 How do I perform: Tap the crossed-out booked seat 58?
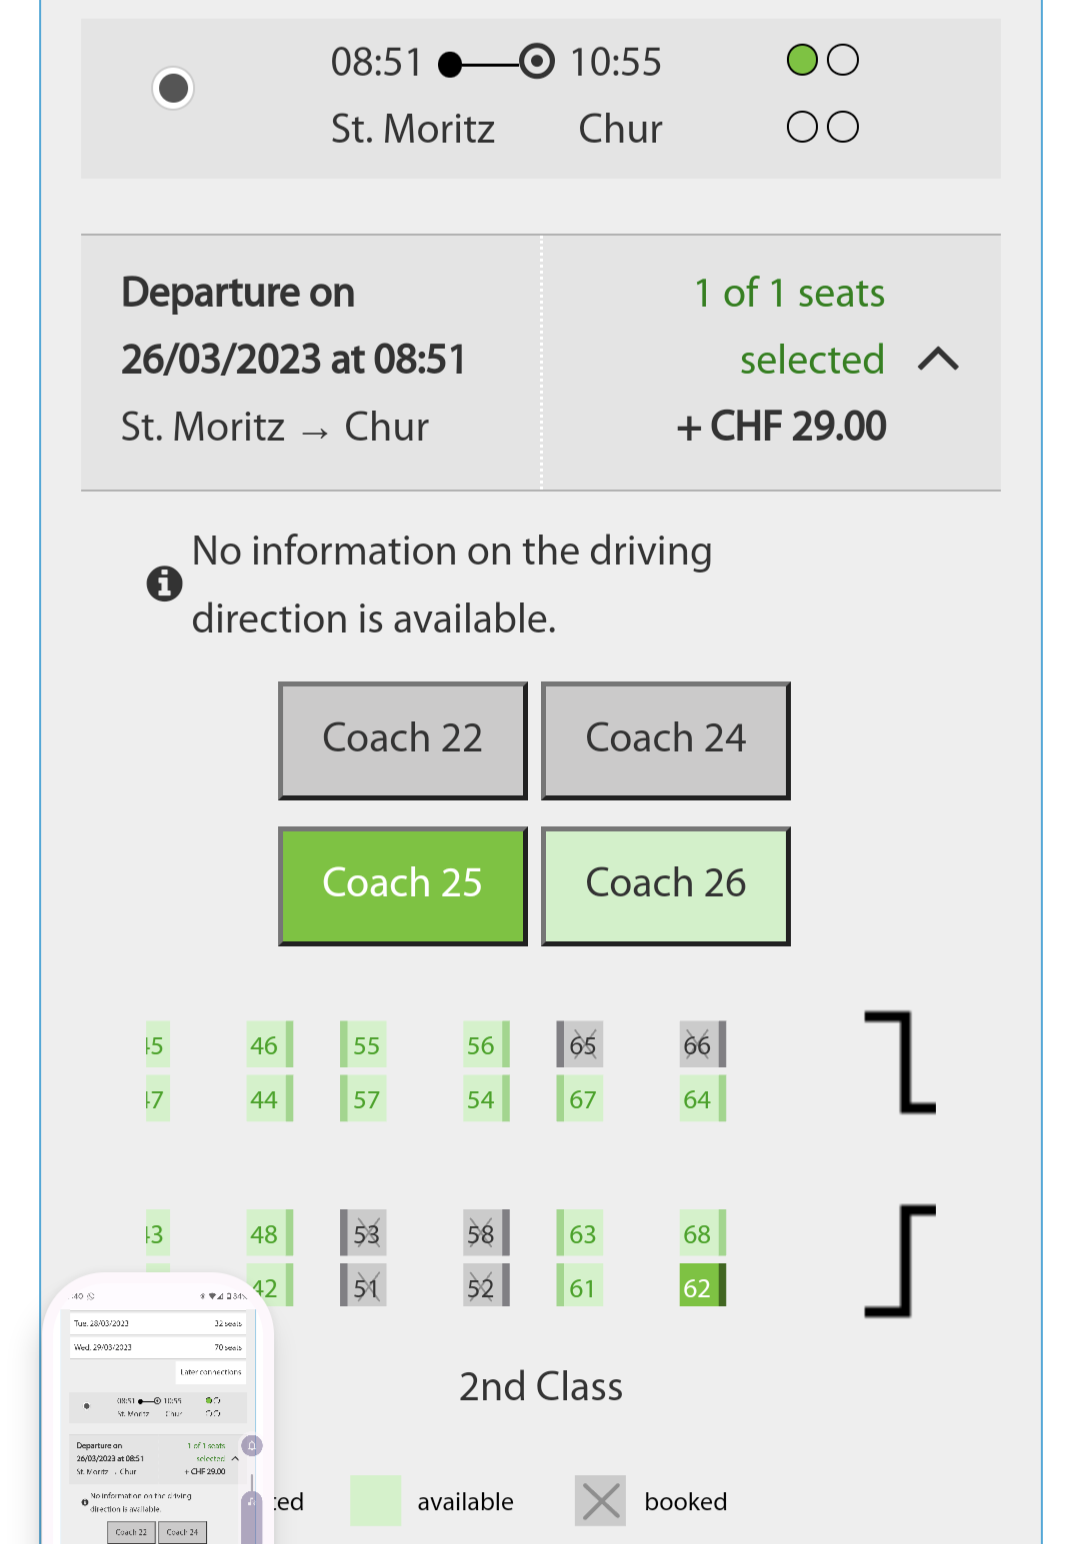[485, 1234]
